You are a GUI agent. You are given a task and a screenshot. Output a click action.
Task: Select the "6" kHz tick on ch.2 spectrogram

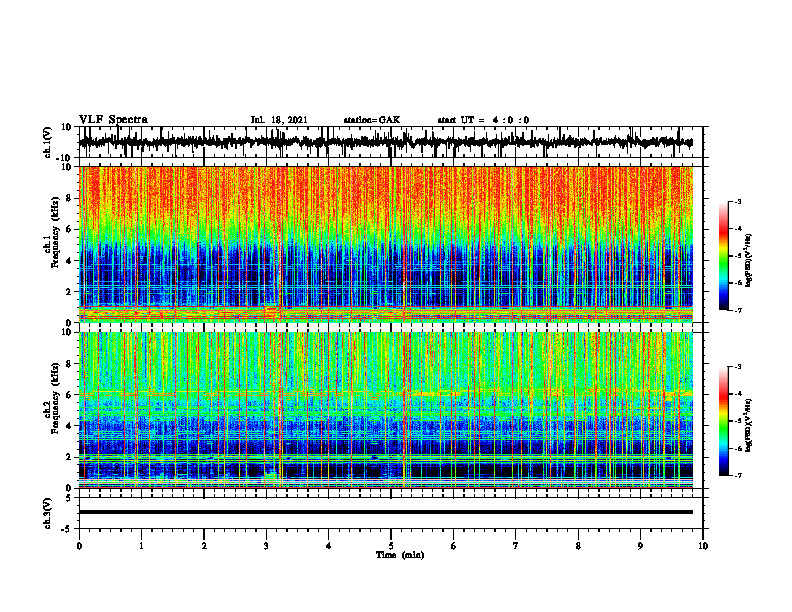click(71, 395)
